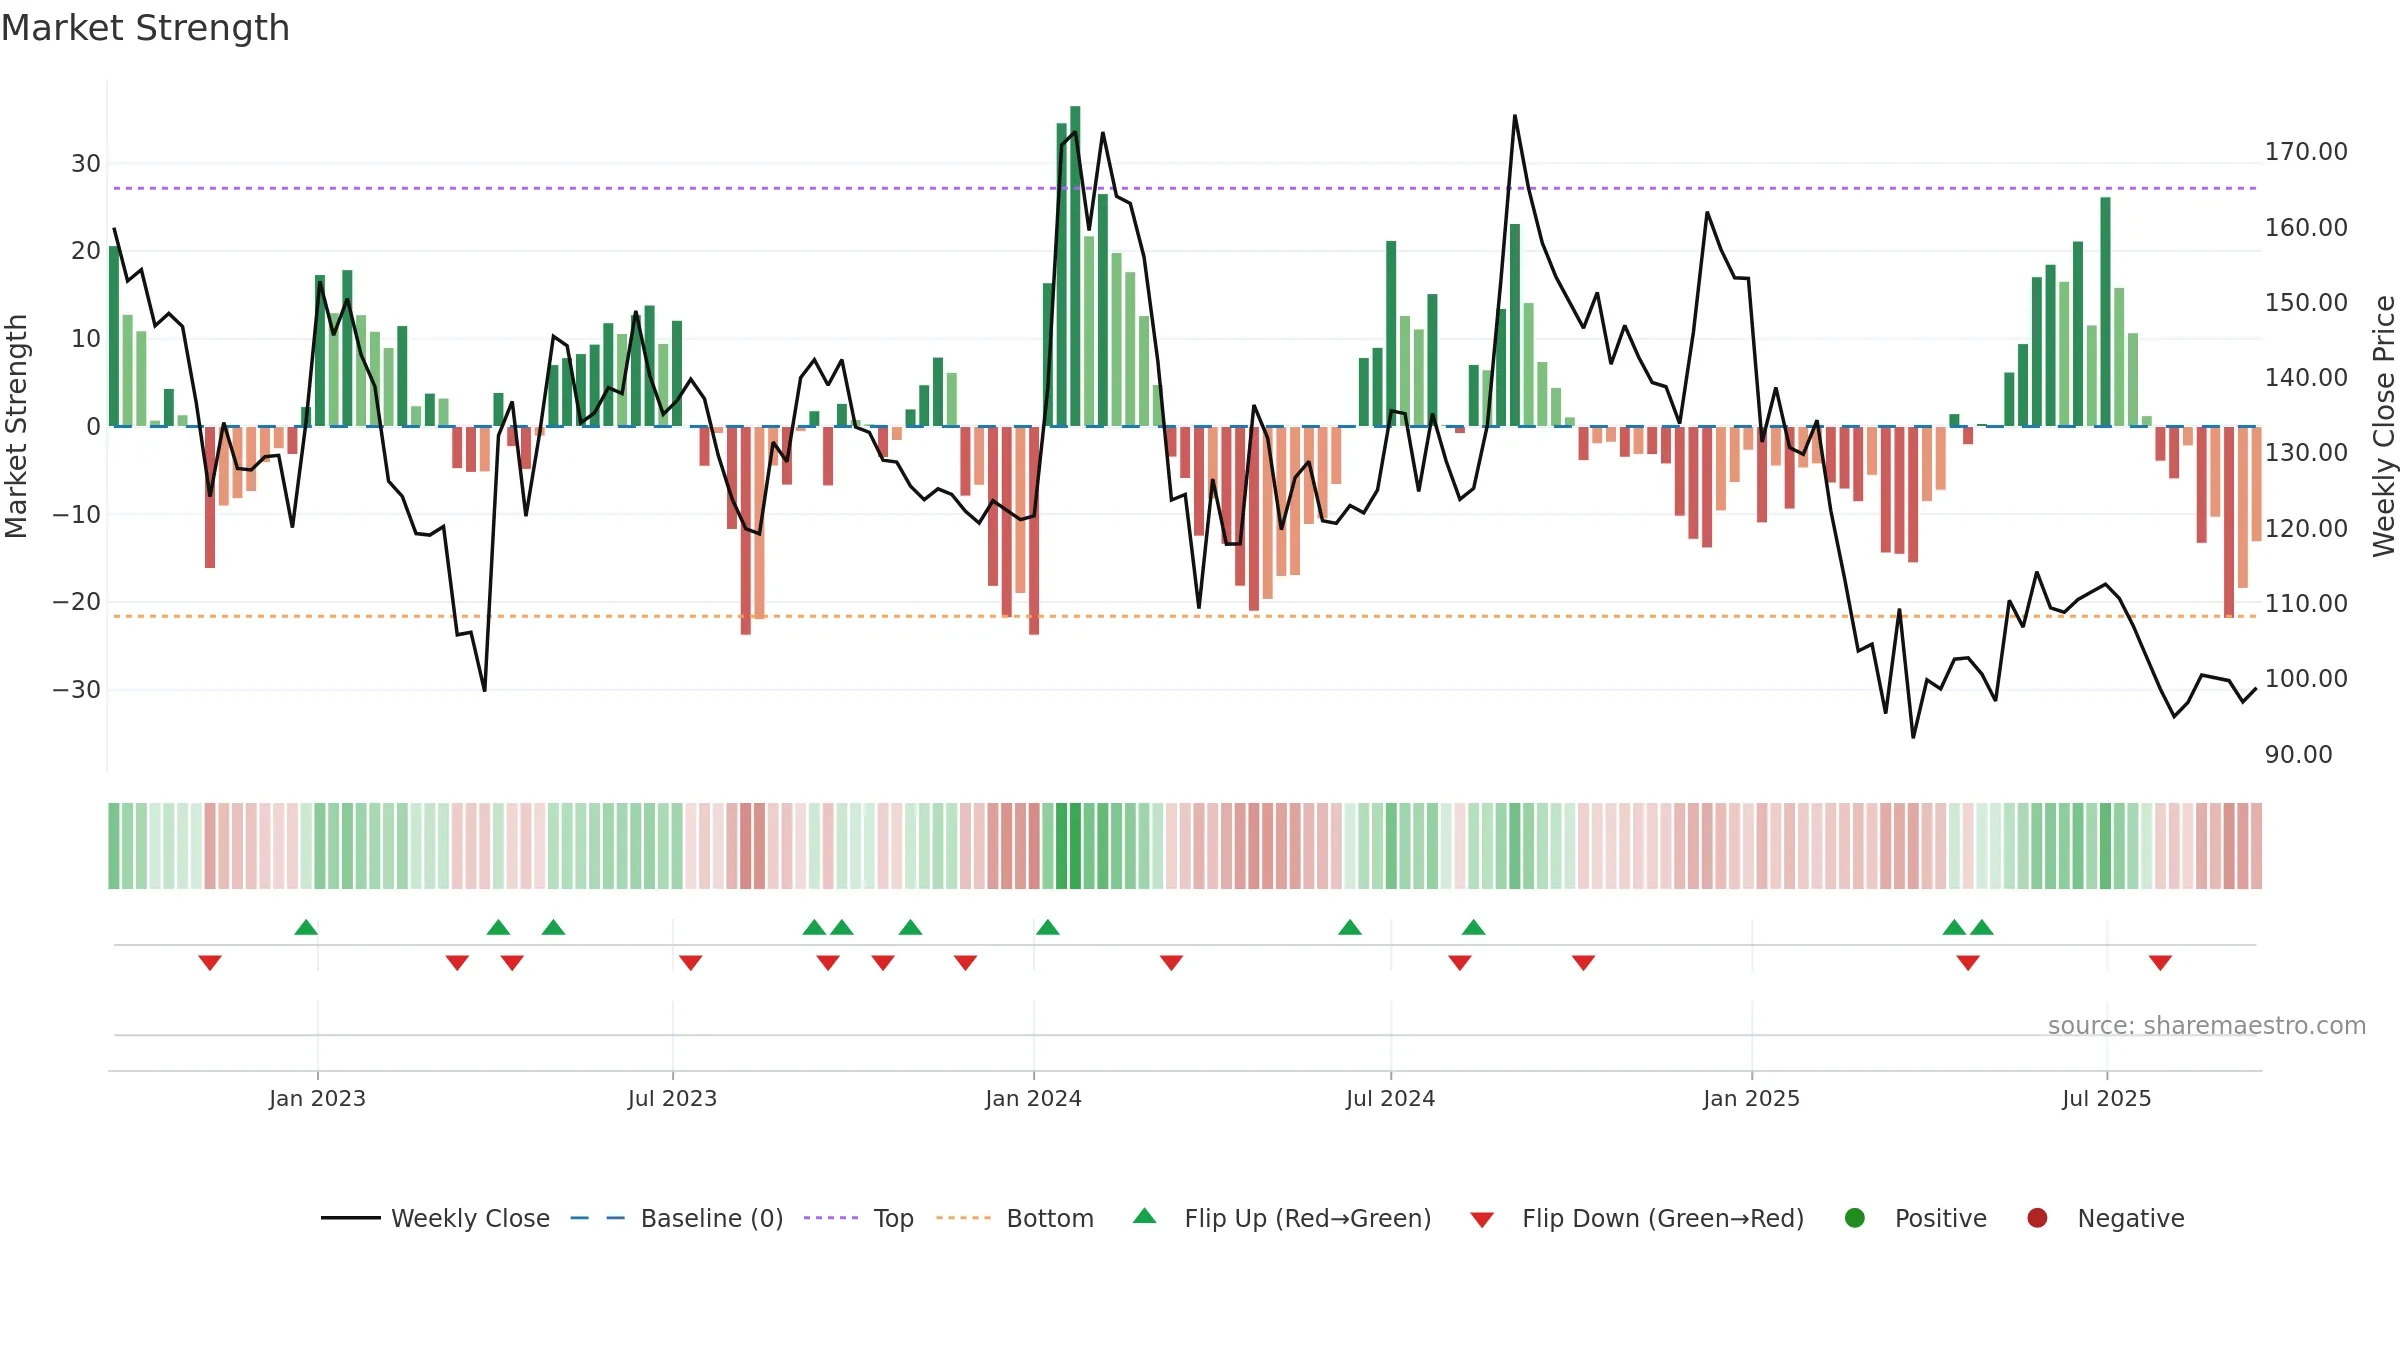
Task: Click the green Positive circle legend icon
Action: tap(1855, 1218)
